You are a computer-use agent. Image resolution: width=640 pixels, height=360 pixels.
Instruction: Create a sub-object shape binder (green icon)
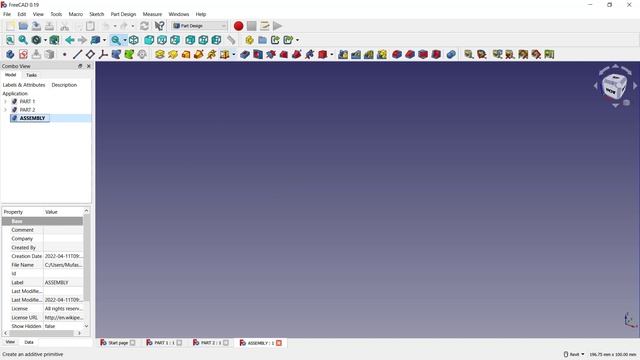pos(129,54)
